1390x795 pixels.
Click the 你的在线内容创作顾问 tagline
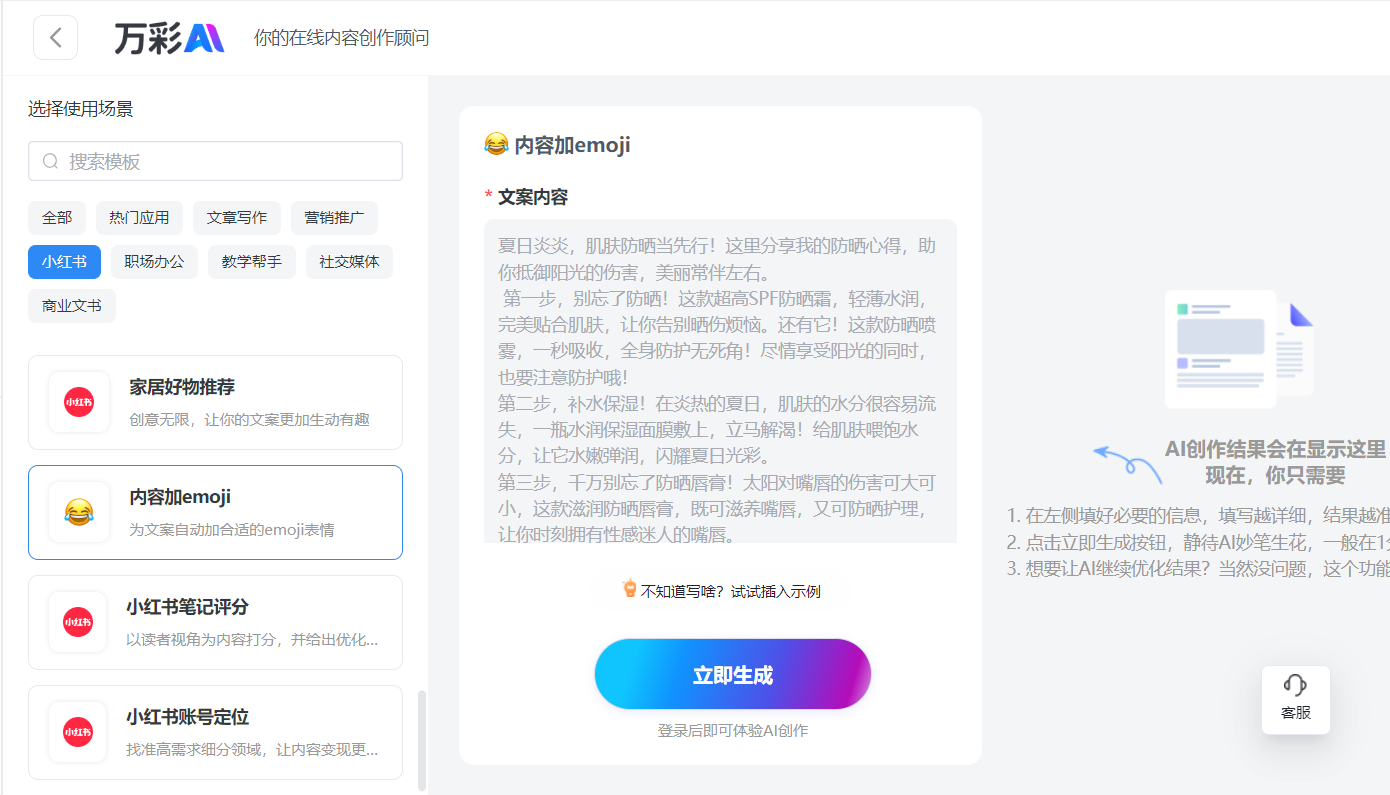click(342, 38)
